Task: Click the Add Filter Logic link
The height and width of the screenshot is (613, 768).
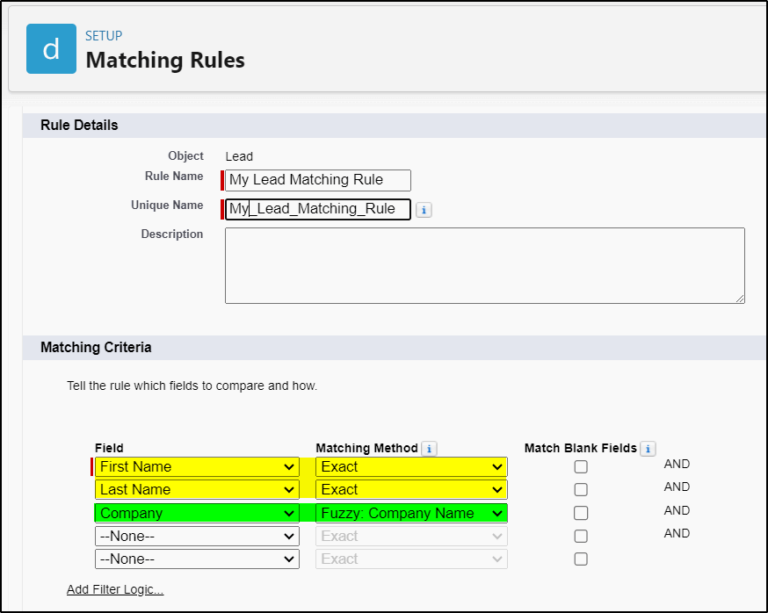Action: coord(115,589)
